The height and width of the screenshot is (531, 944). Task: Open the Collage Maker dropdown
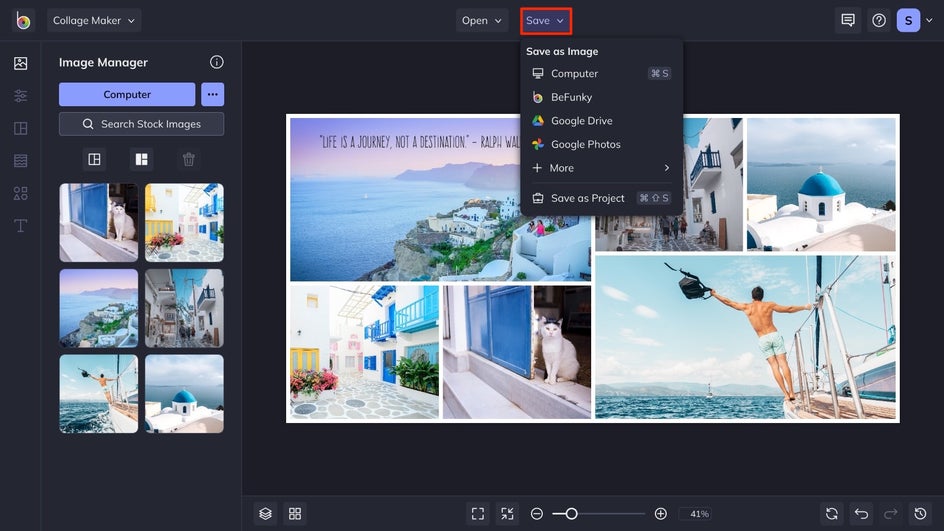coord(94,20)
